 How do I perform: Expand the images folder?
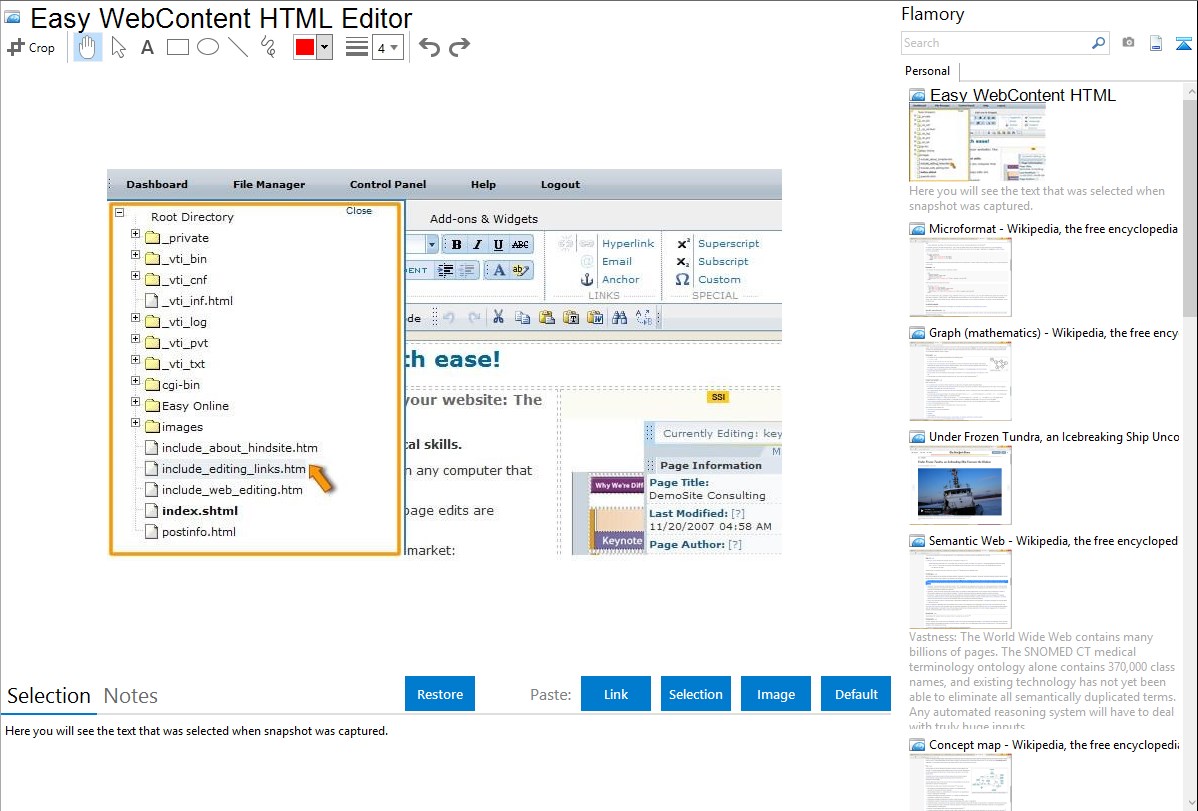(135, 423)
